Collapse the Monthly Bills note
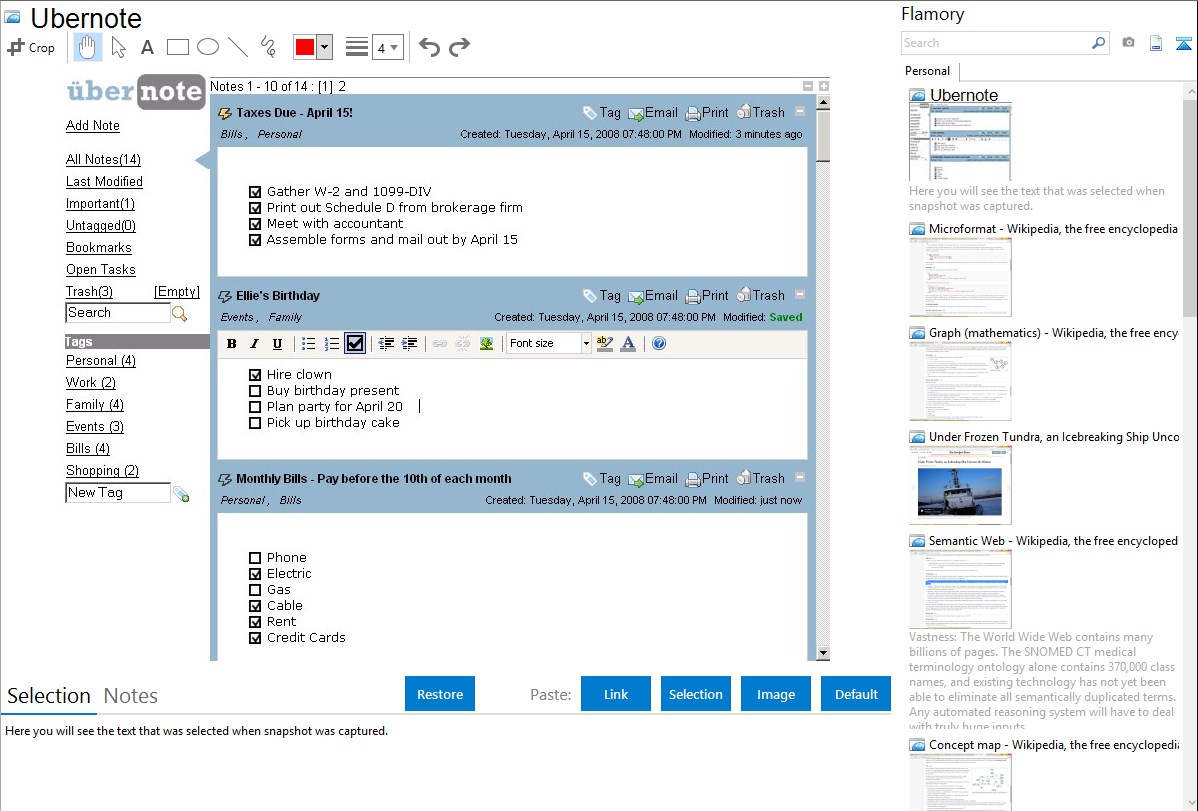1198x811 pixels. pyautogui.click(x=800, y=478)
